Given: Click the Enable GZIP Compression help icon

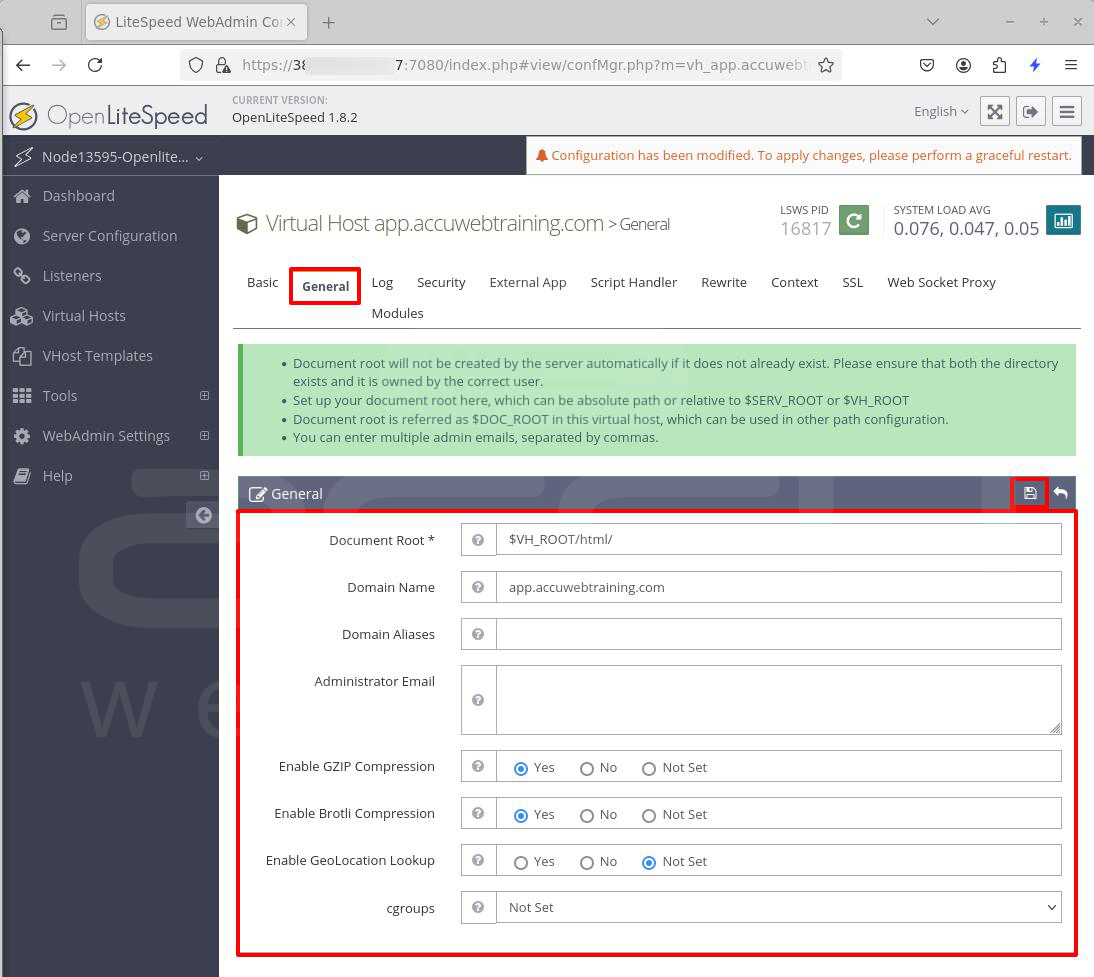Looking at the screenshot, I should coord(478,766).
